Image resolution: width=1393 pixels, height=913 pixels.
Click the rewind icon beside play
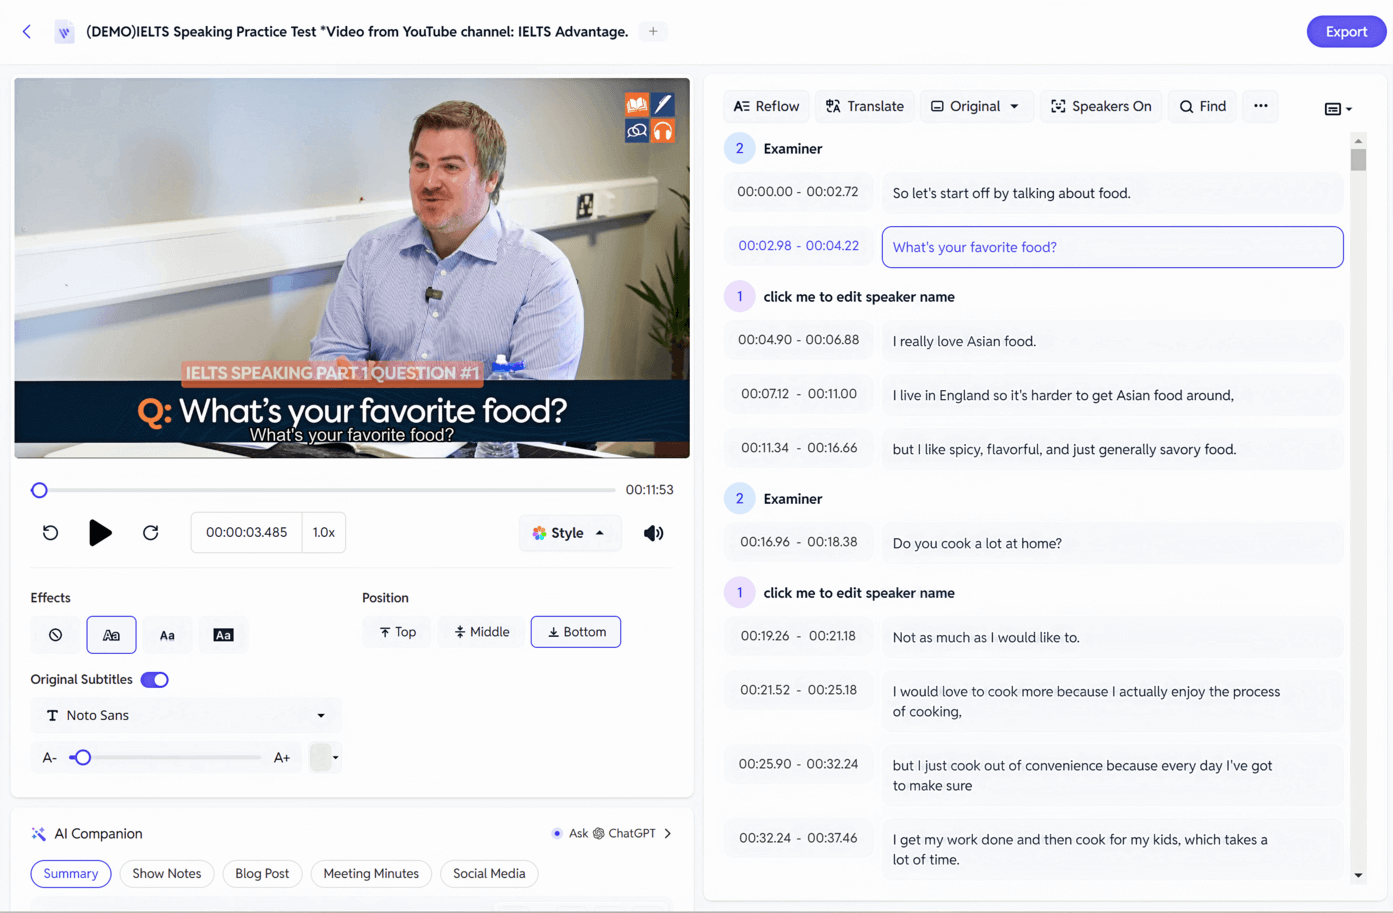pyautogui.click(x=50, y=533)
